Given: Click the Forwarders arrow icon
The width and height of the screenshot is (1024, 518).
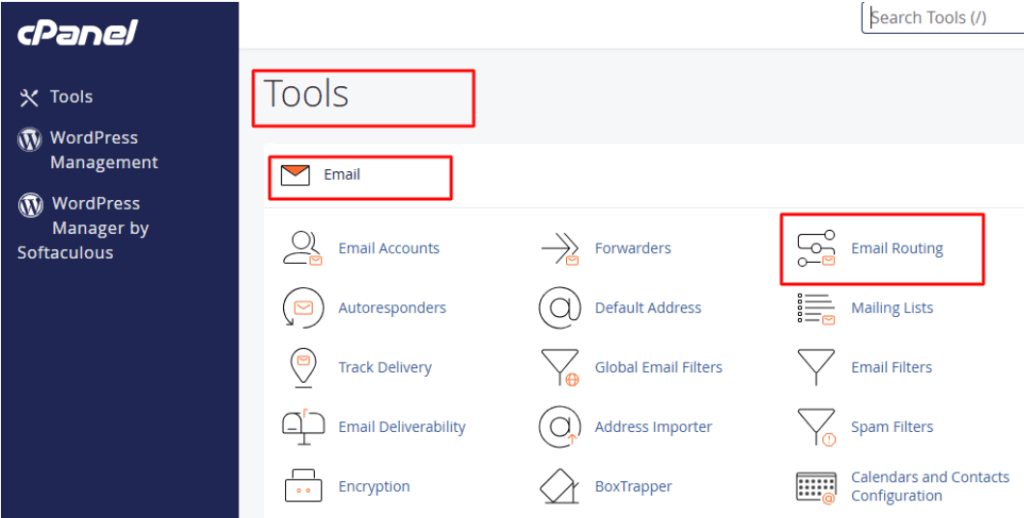Looking at the screenshot, I should (x=560, y=249).
